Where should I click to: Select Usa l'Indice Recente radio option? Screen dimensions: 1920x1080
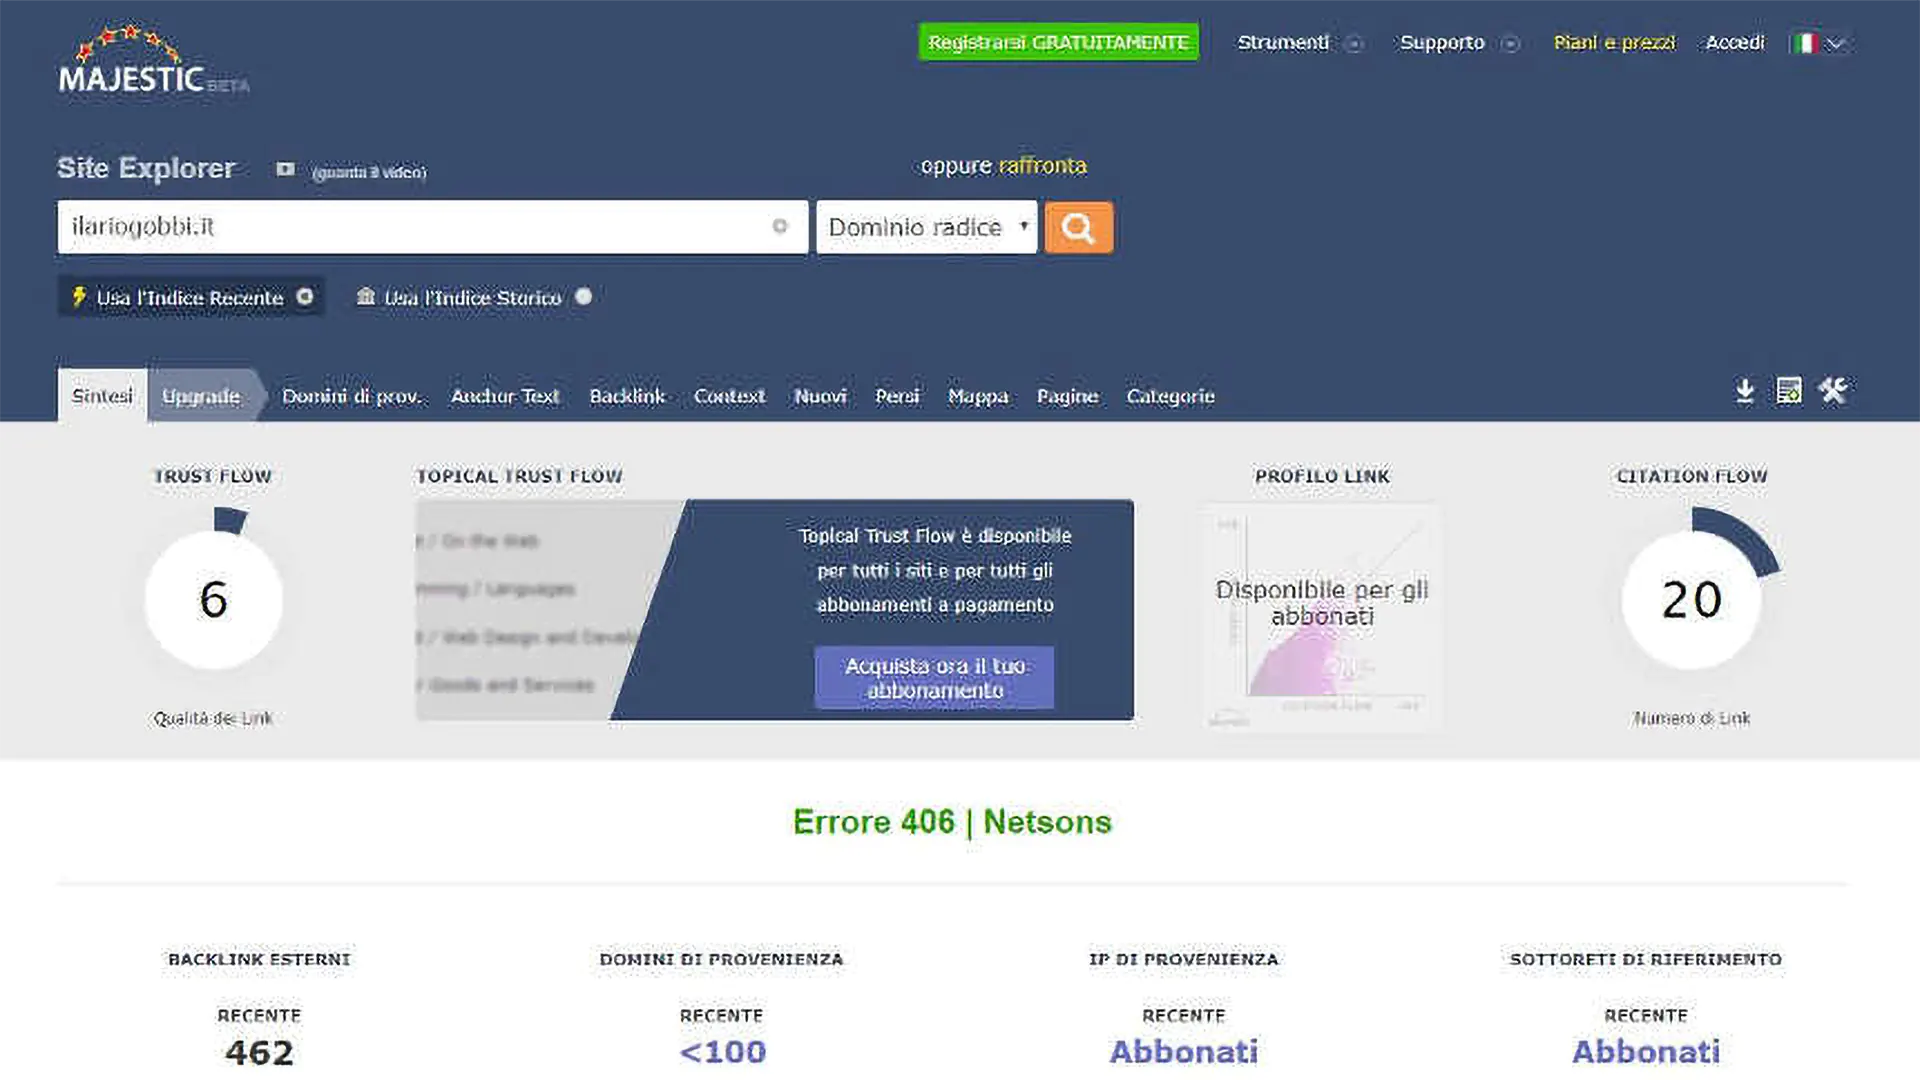point(305,297)
